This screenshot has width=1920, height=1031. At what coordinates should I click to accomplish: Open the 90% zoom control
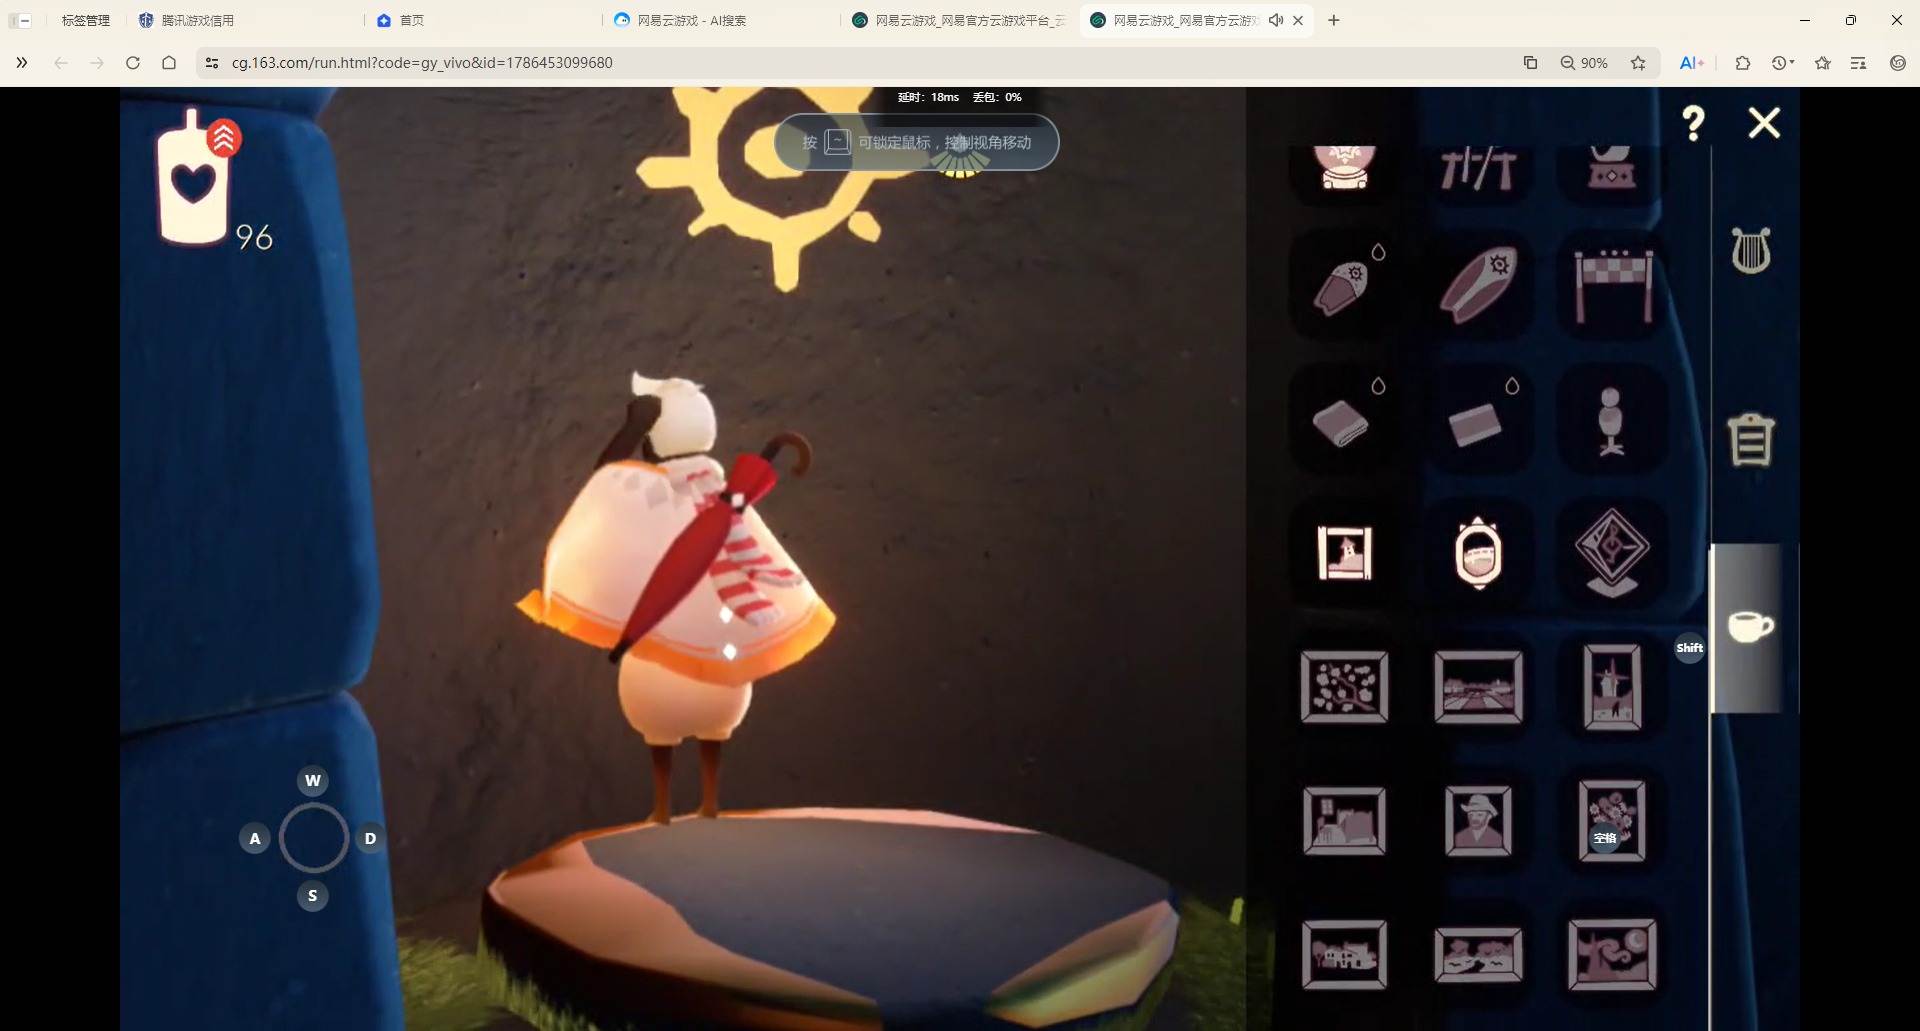pos(1584,62)
